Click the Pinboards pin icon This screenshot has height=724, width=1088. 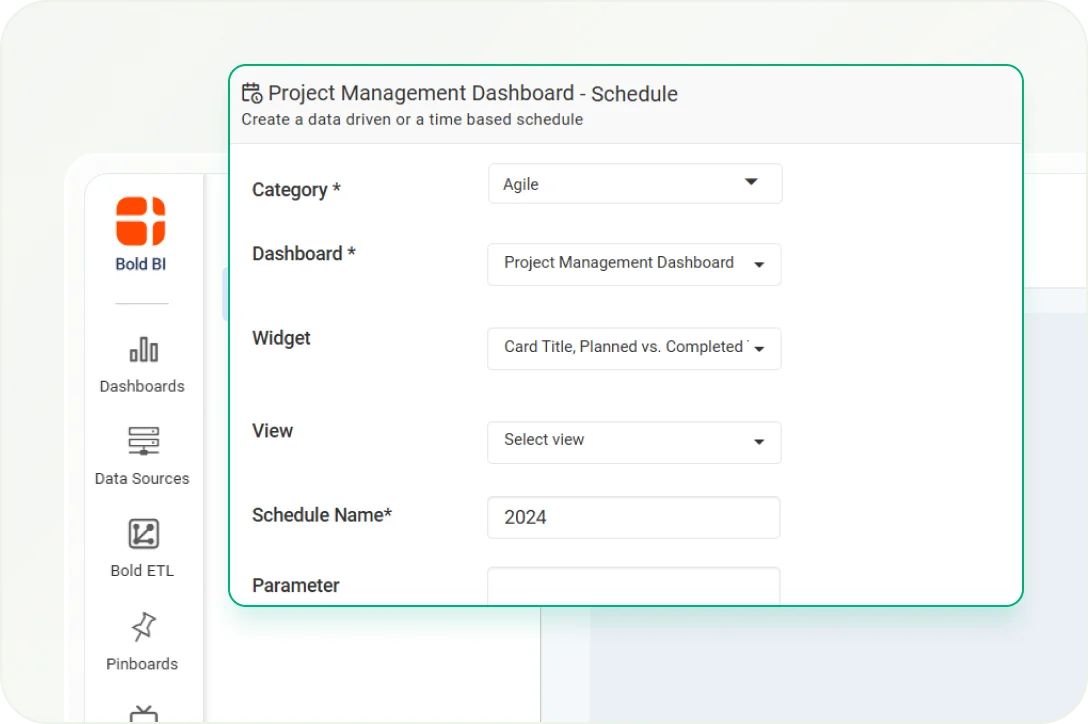tap(143, 627)
